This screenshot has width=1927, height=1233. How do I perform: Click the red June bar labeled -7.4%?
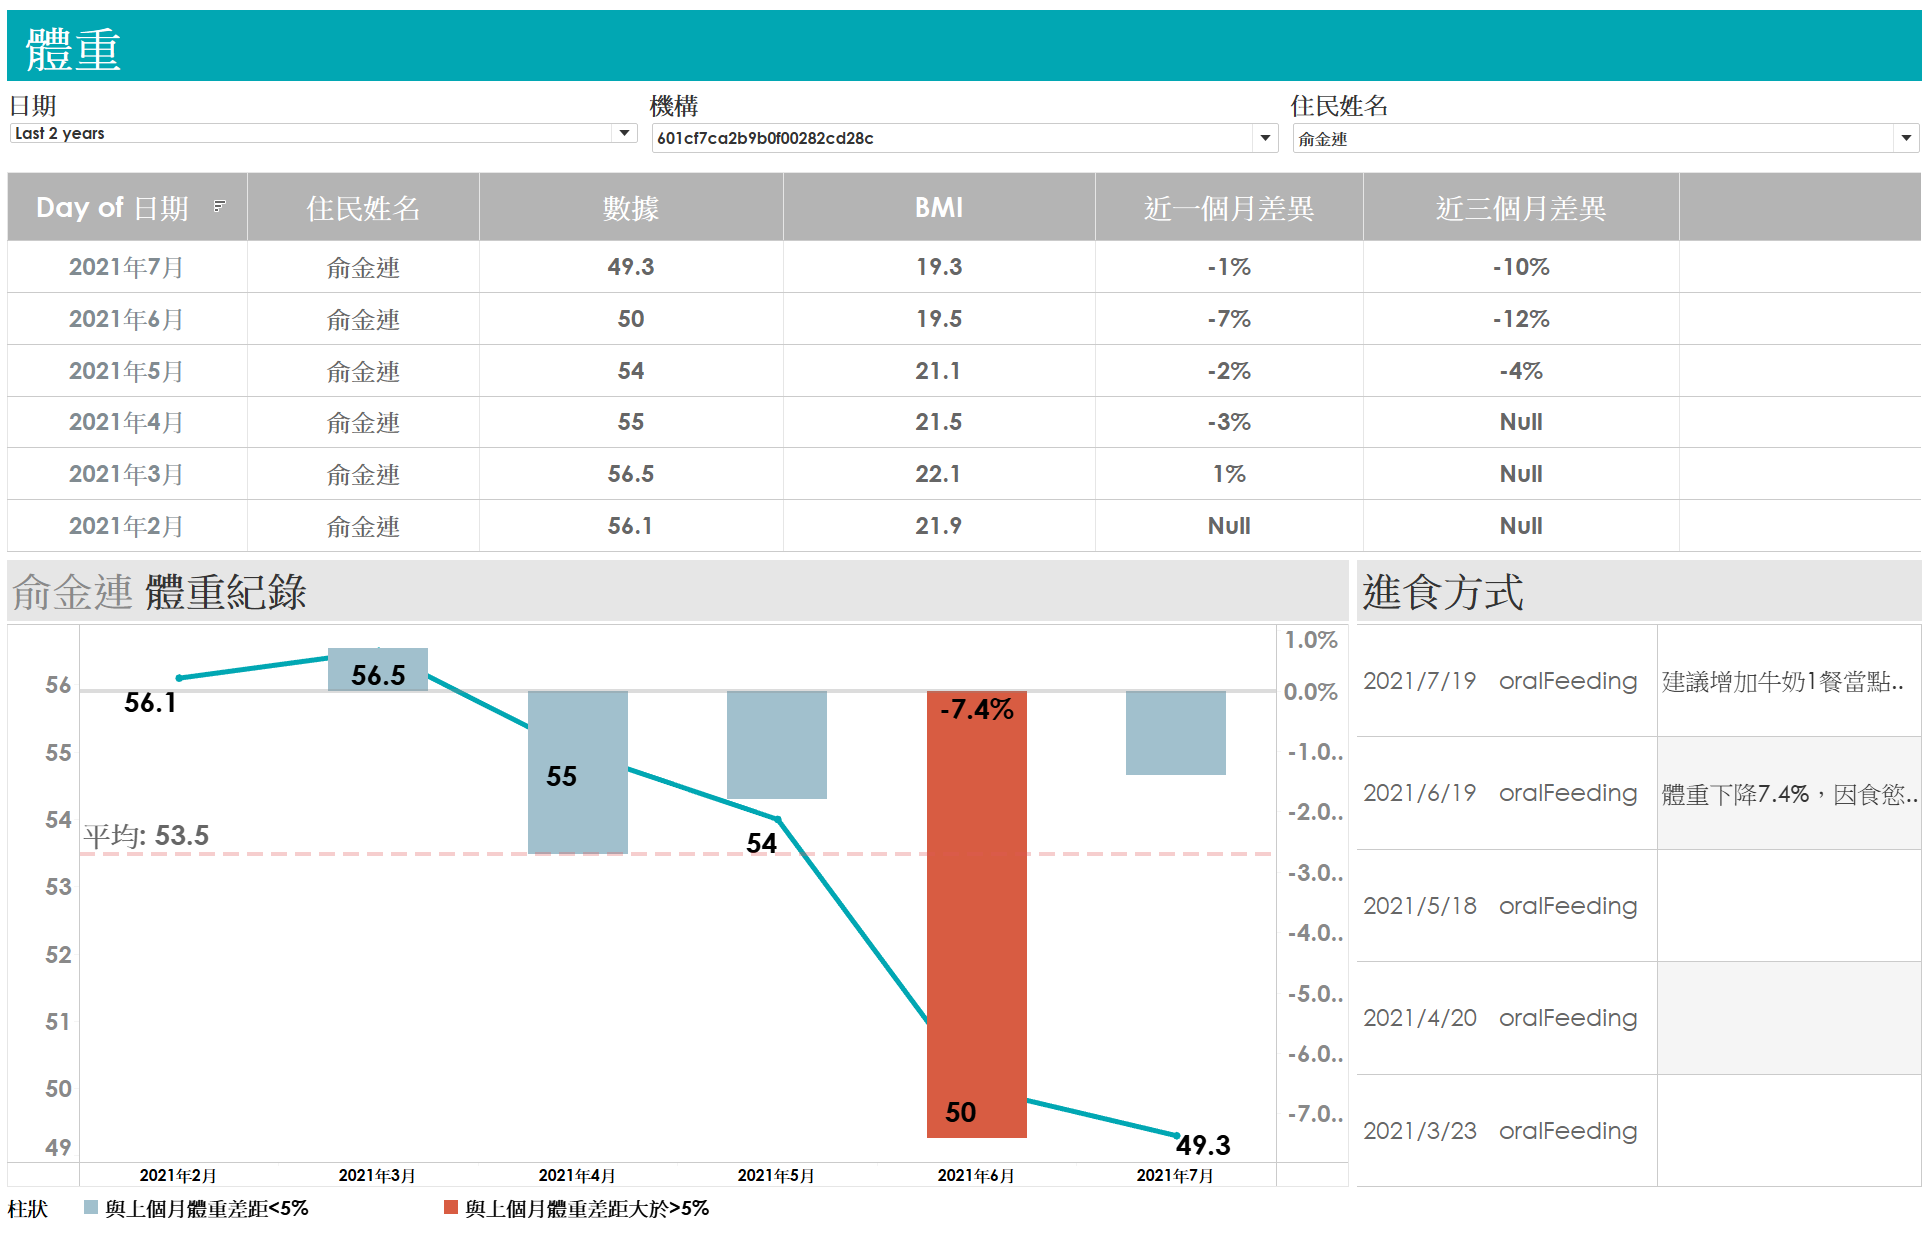coord(976,914)
